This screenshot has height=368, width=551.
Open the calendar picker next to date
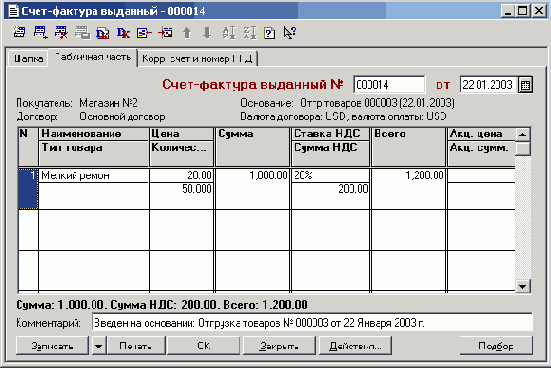pos(525,85)
